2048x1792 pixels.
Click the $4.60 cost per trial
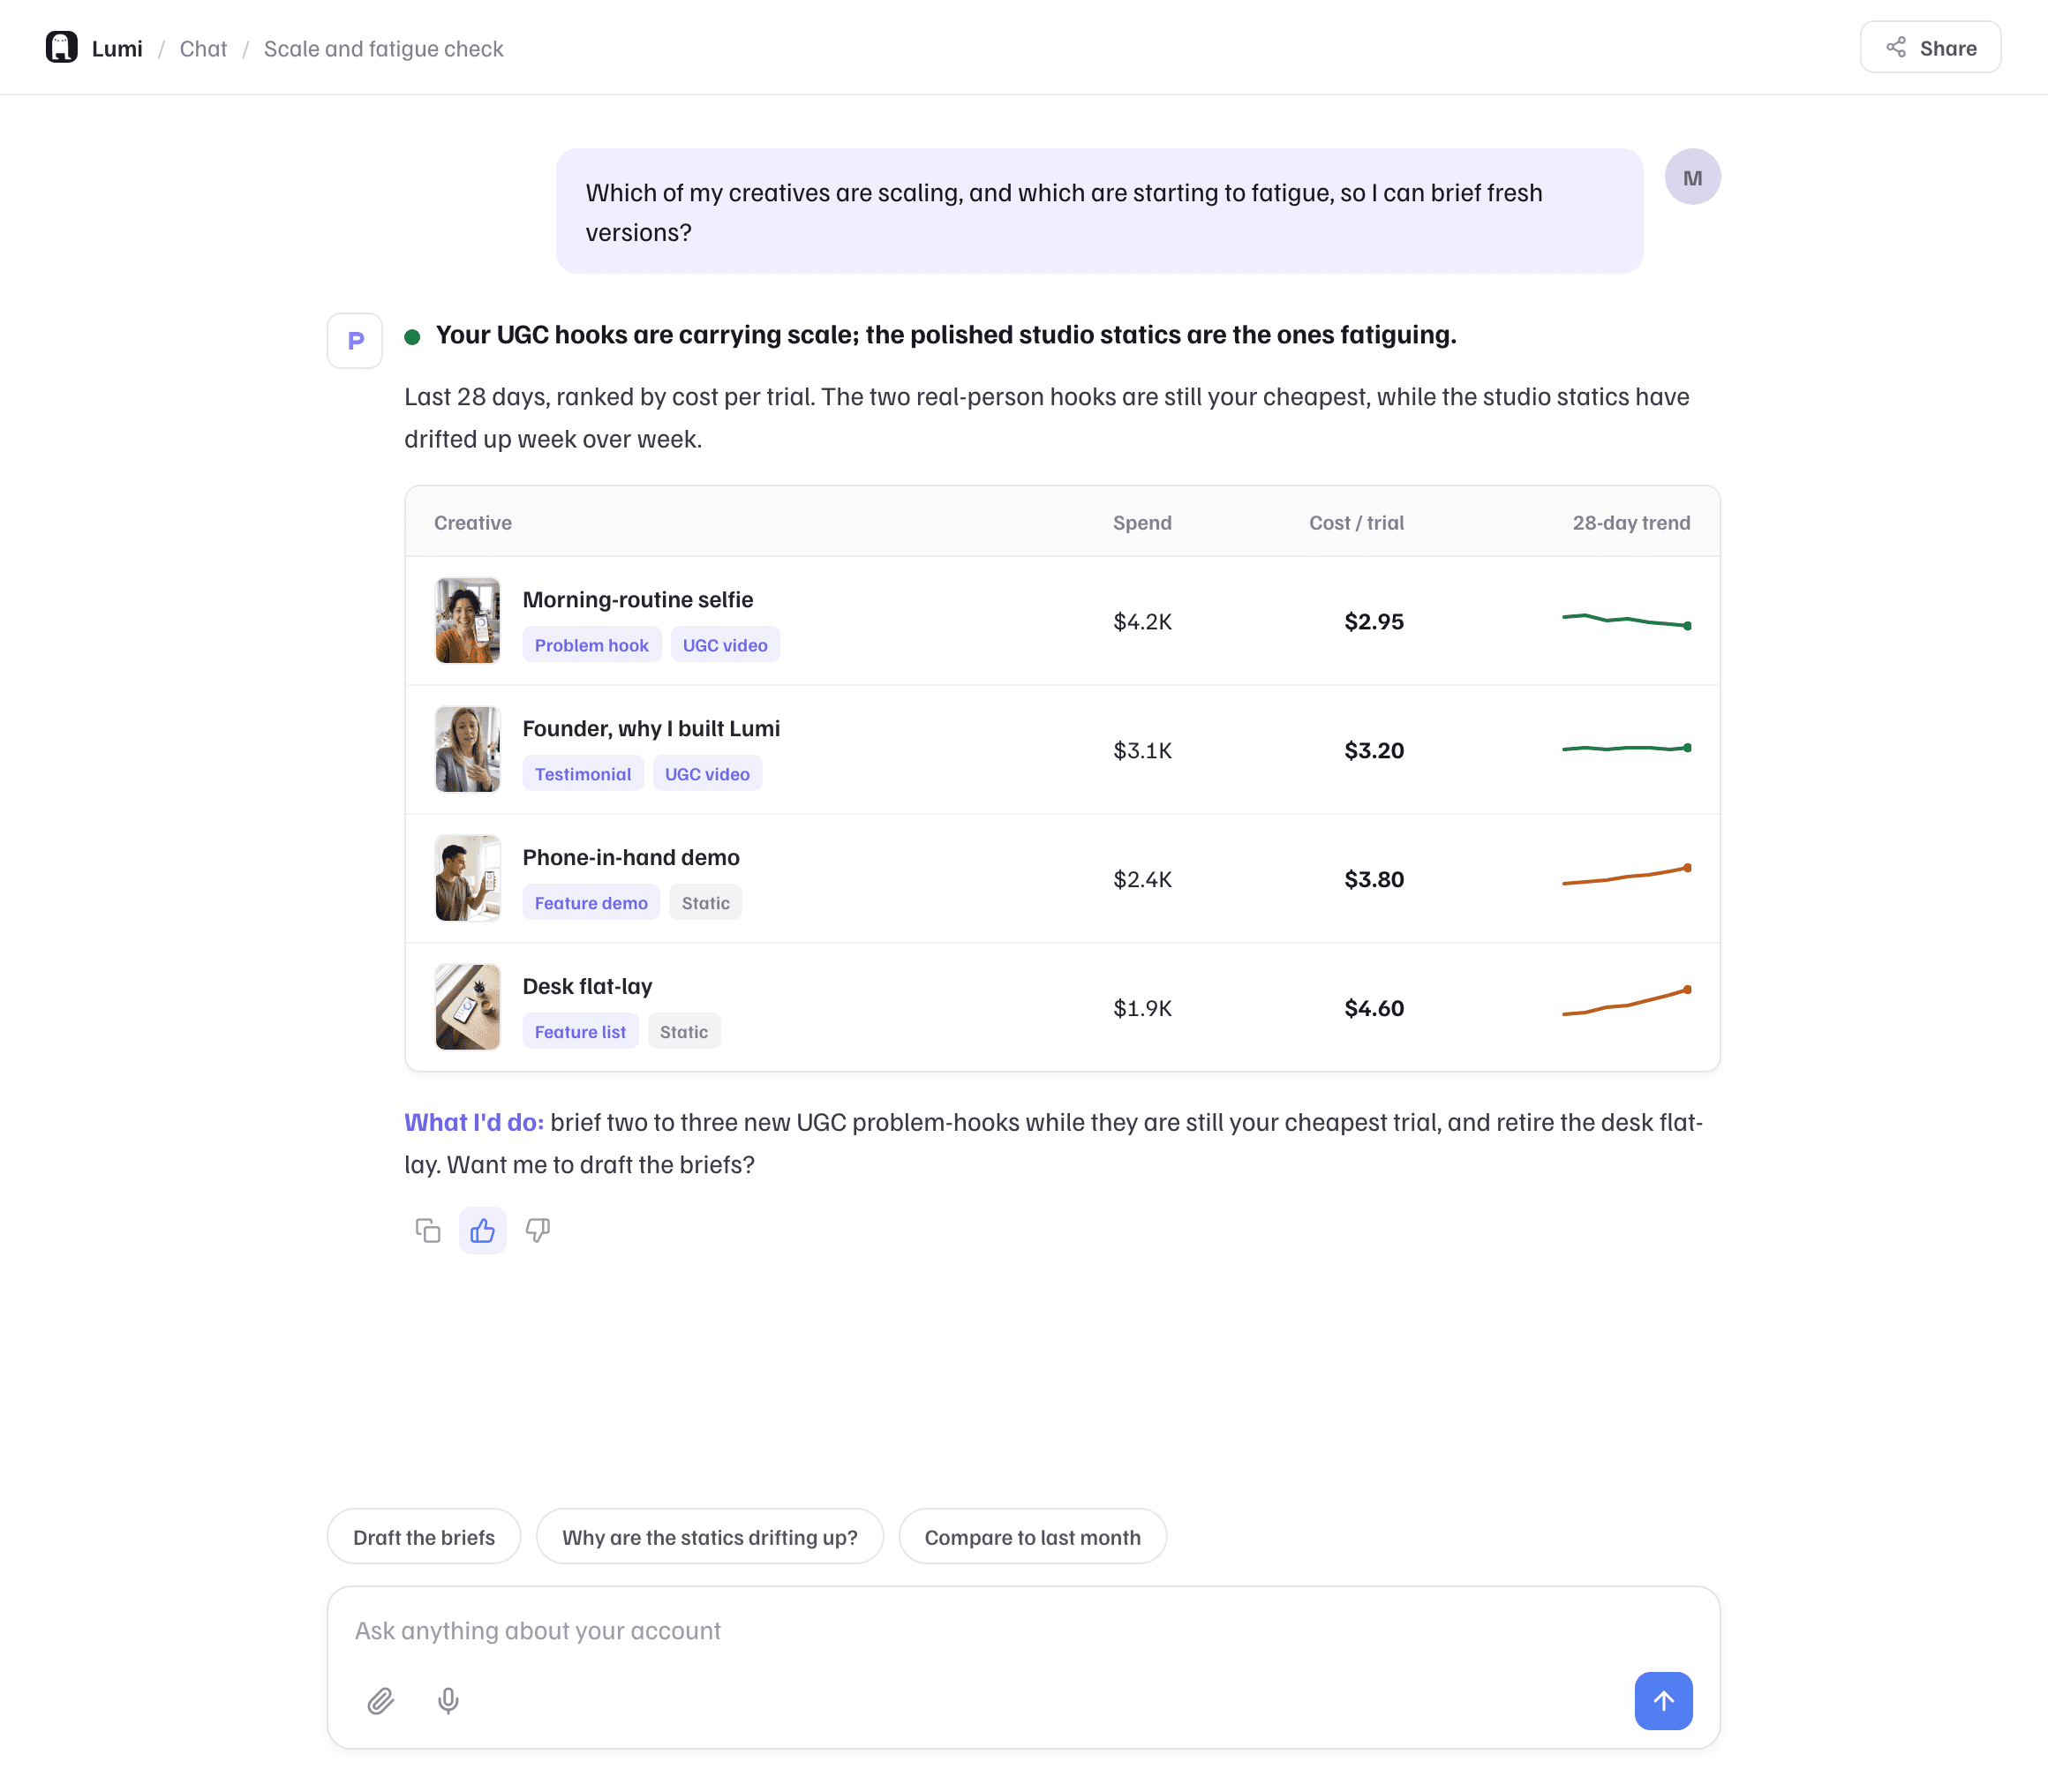(x=1374, y=1008)
